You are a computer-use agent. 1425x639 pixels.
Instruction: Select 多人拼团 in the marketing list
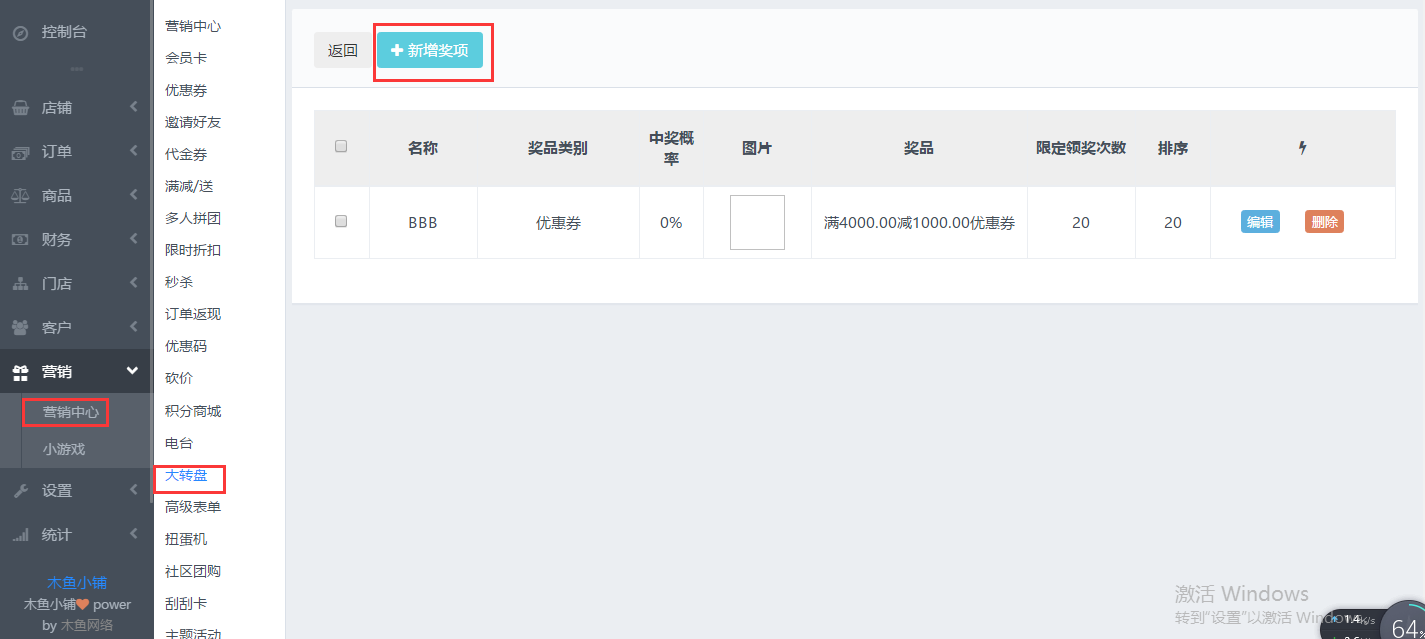point(193,218)
